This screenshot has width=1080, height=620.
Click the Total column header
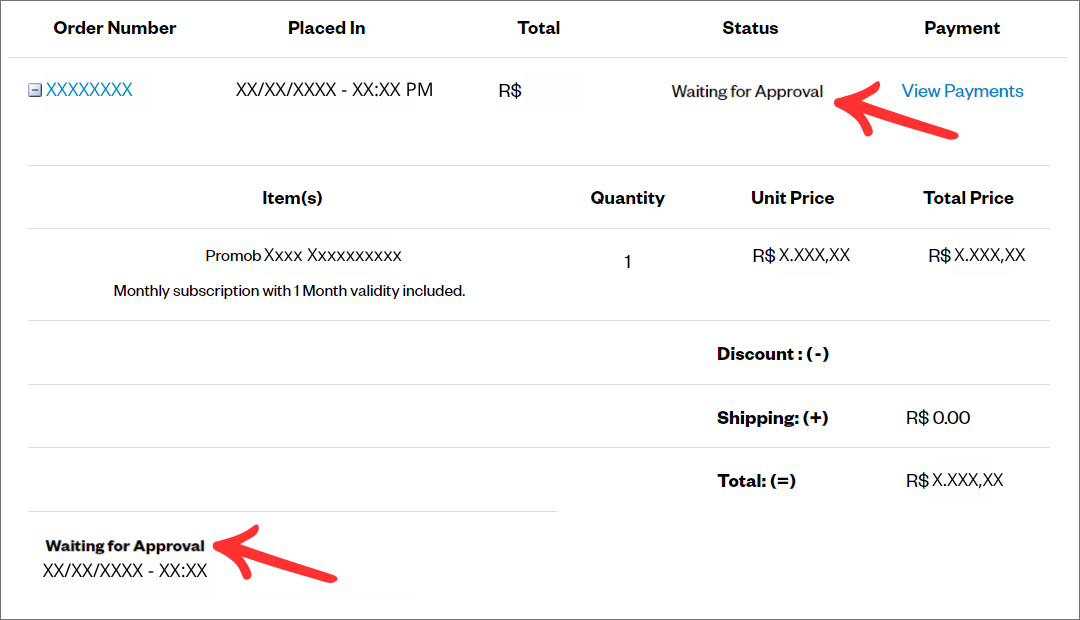point(539,28)
